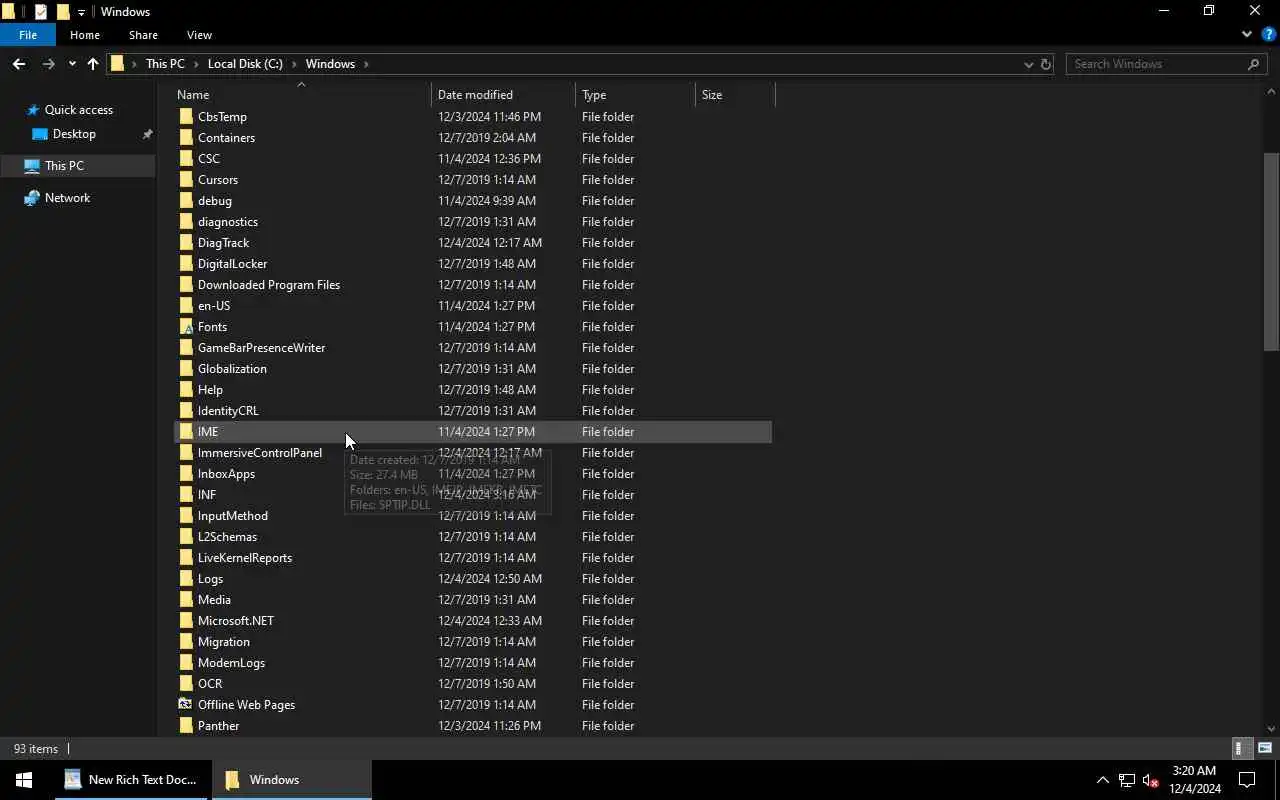Sort by the Date modified column
This screenshot has width=1280, height=800.
504,95
